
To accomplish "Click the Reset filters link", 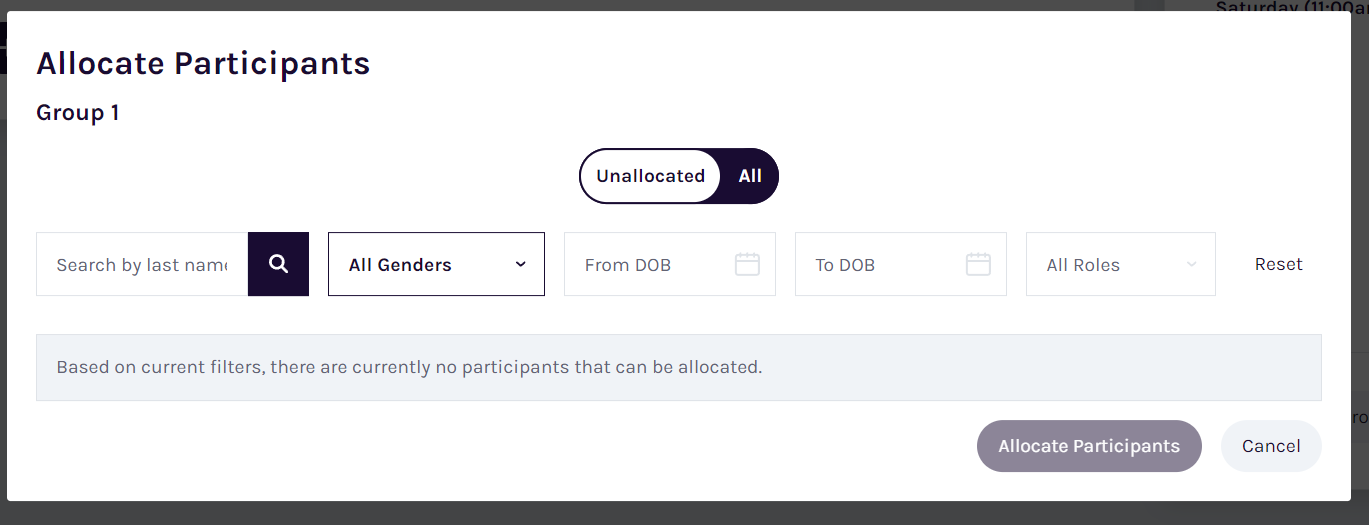I will tap(1279, 264).
